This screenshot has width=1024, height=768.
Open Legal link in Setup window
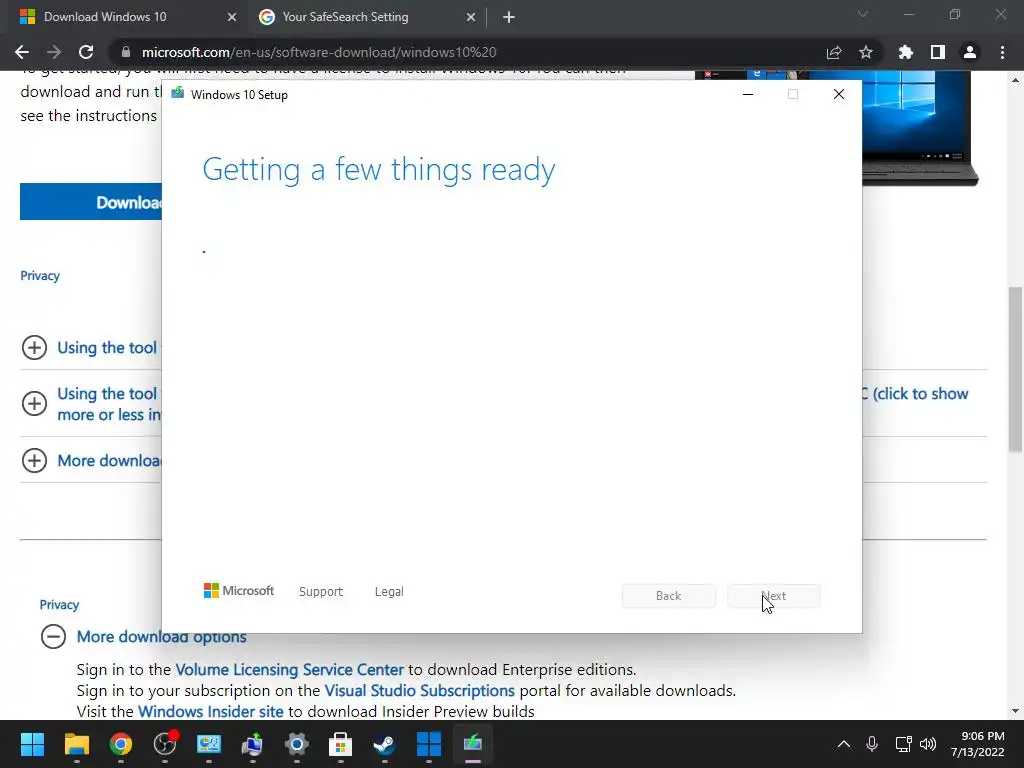[x=389, y=592]
